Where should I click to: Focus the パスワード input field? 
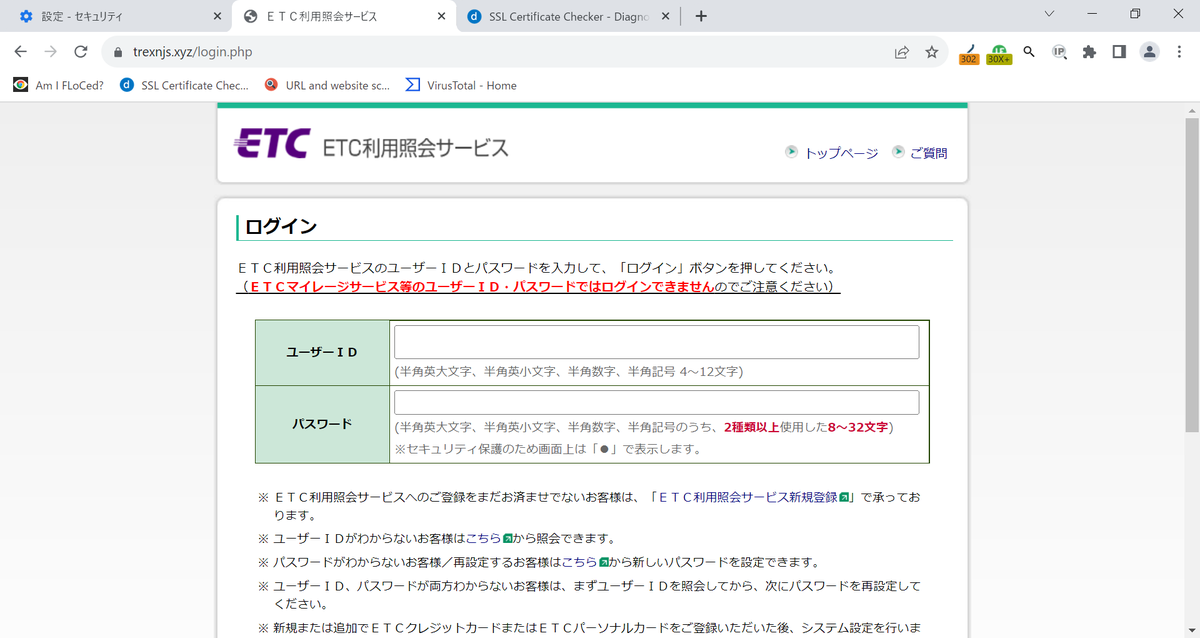(x=656, y=402)
